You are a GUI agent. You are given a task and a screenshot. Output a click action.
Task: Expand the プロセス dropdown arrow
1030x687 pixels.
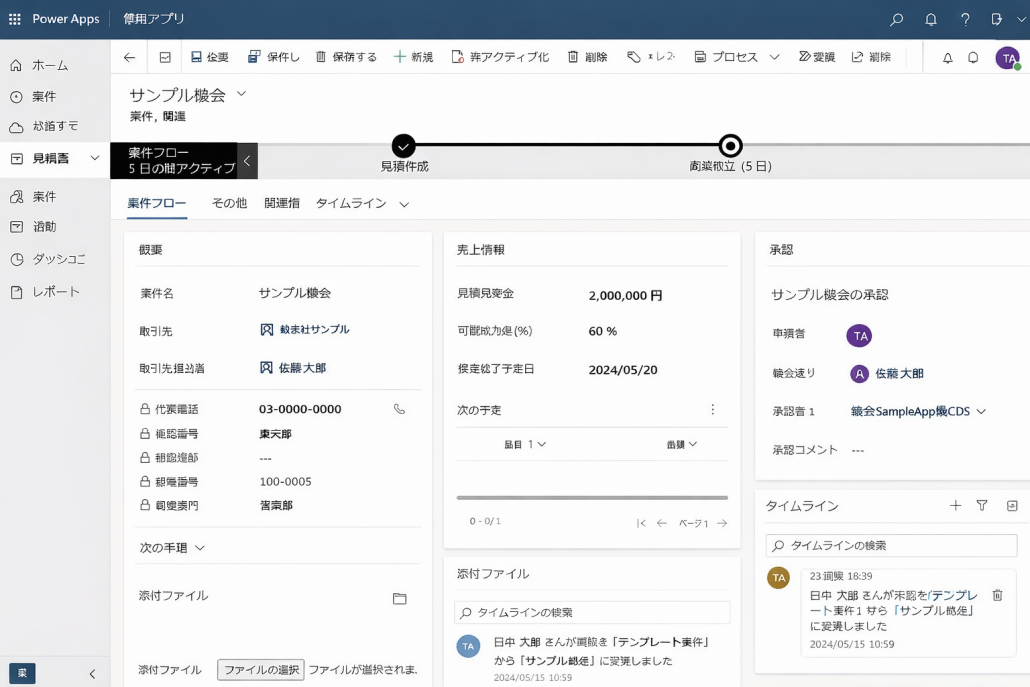point(774,57)
